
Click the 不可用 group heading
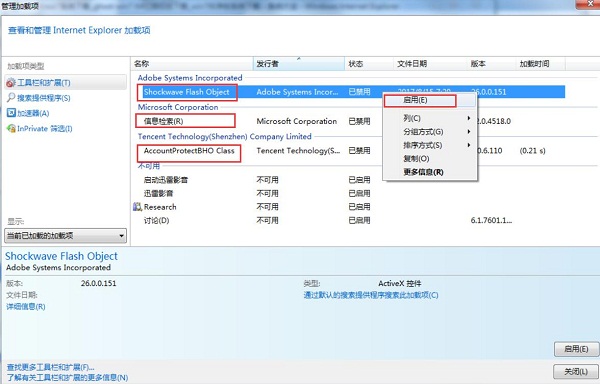pyautogui.click(x=149, y=166)
